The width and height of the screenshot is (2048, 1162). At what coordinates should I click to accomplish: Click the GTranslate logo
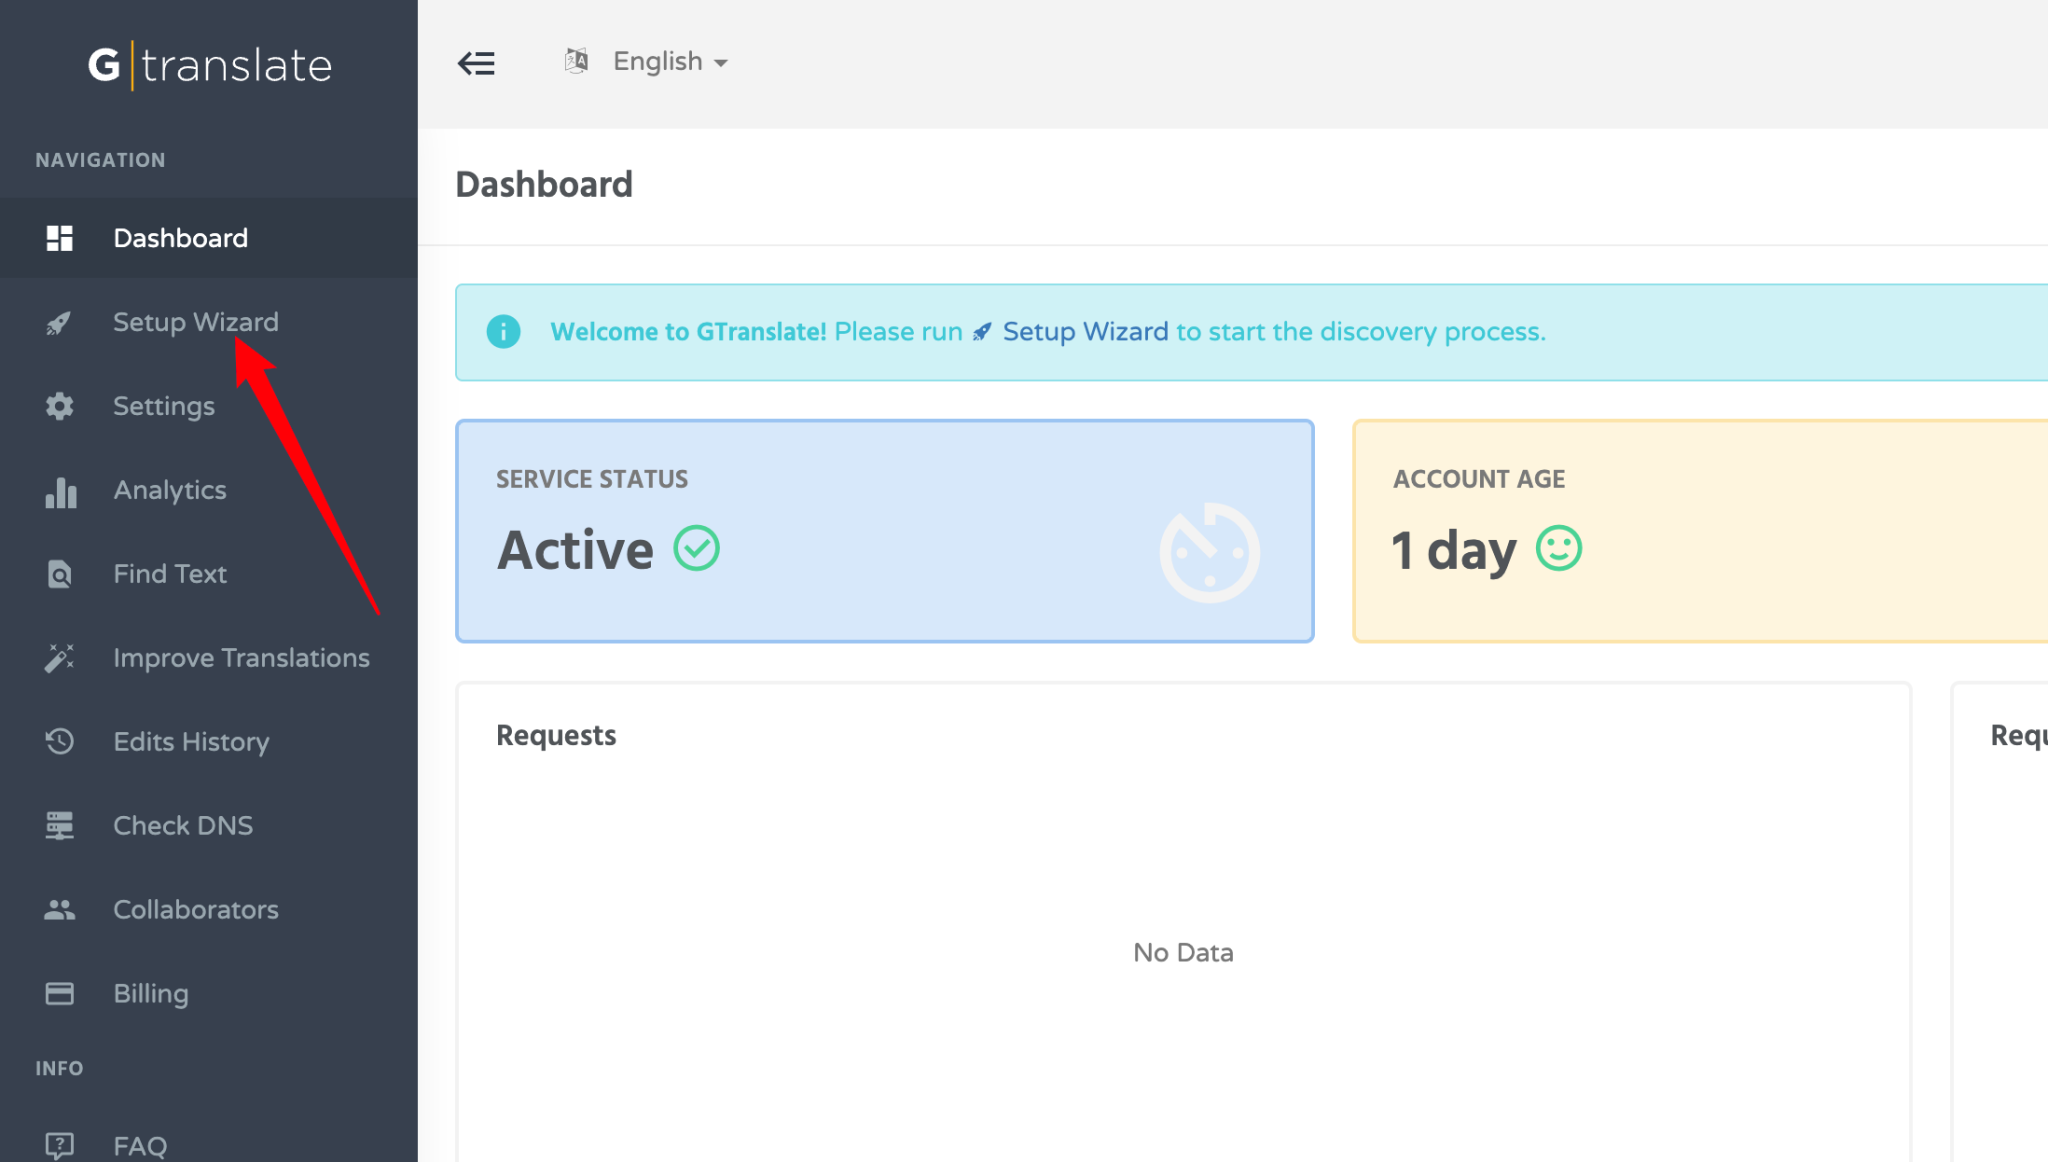point(209,66)
